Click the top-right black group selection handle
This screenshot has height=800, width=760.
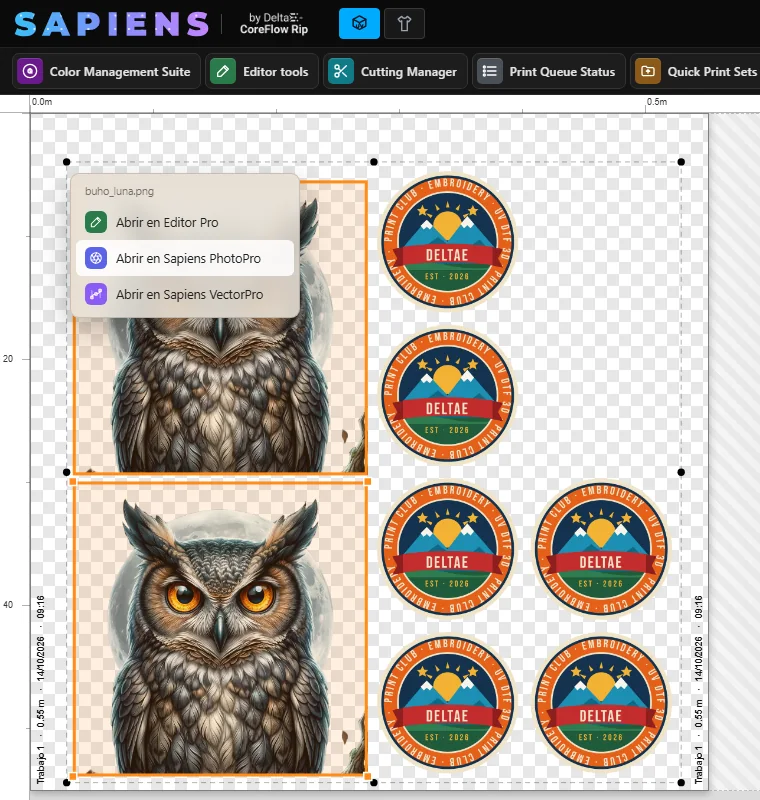pos(681,162)
